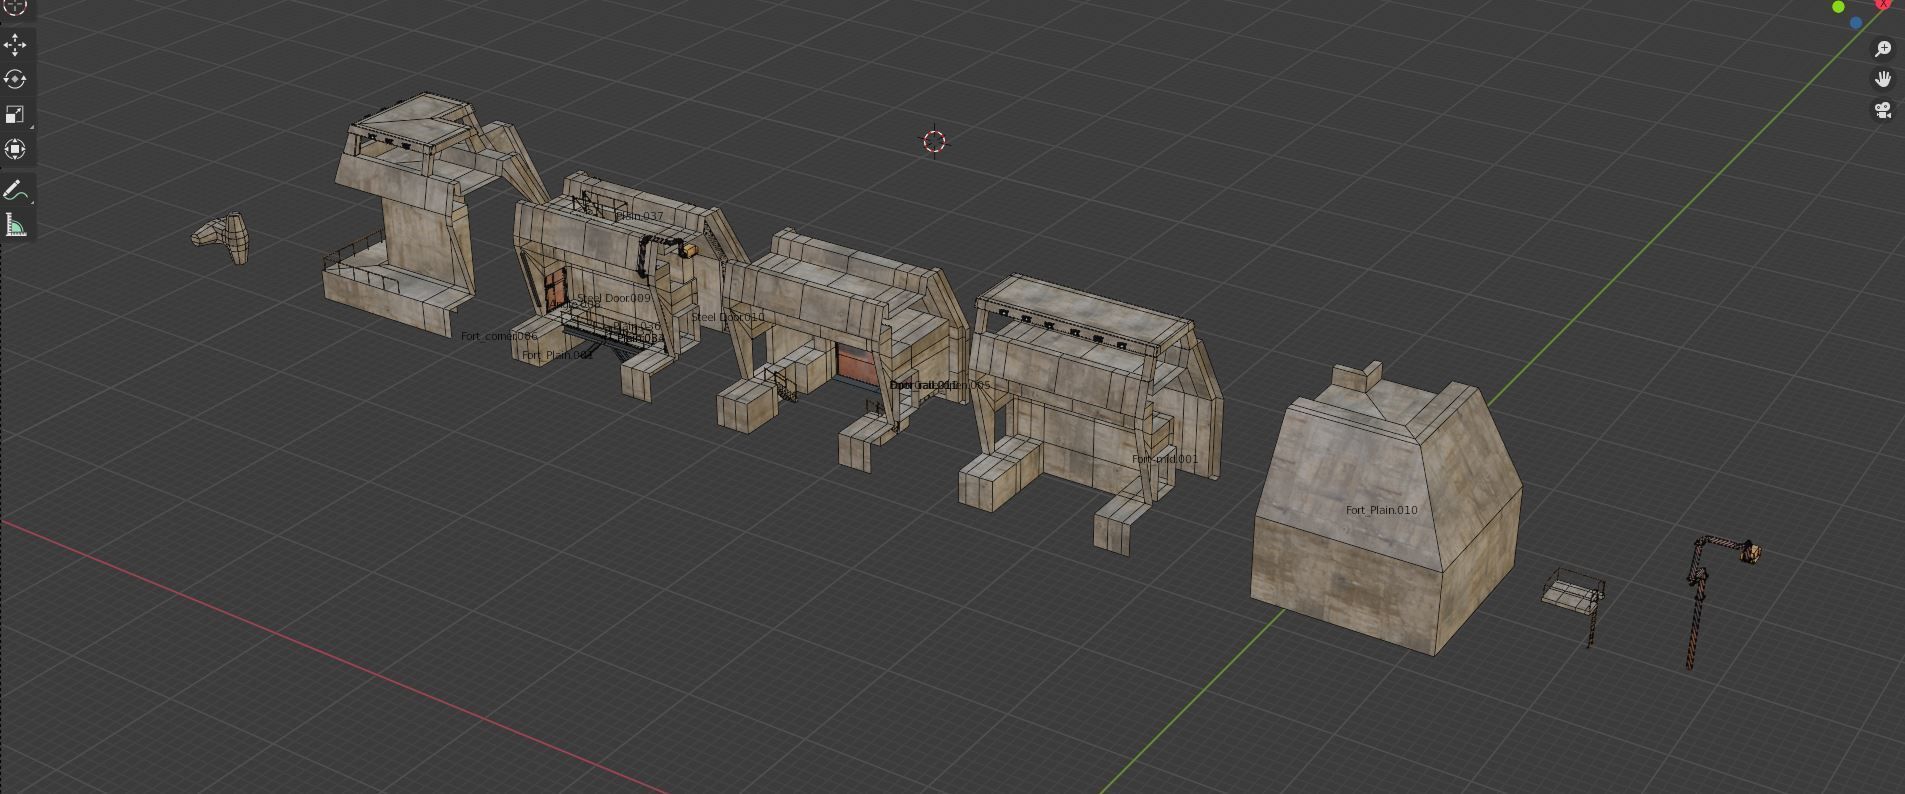The height and width of the screenshot is (794, 1905).
Task: Select the Rotate tool
Action: (x=15, y=79)
